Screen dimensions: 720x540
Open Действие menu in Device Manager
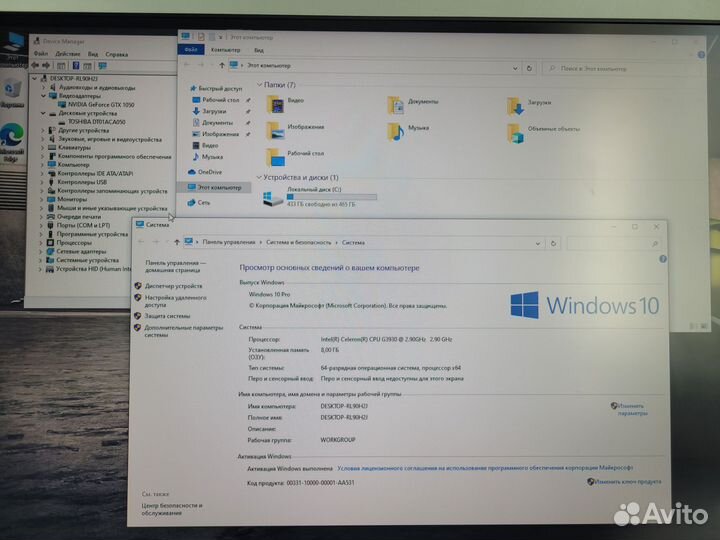[68, 54]
